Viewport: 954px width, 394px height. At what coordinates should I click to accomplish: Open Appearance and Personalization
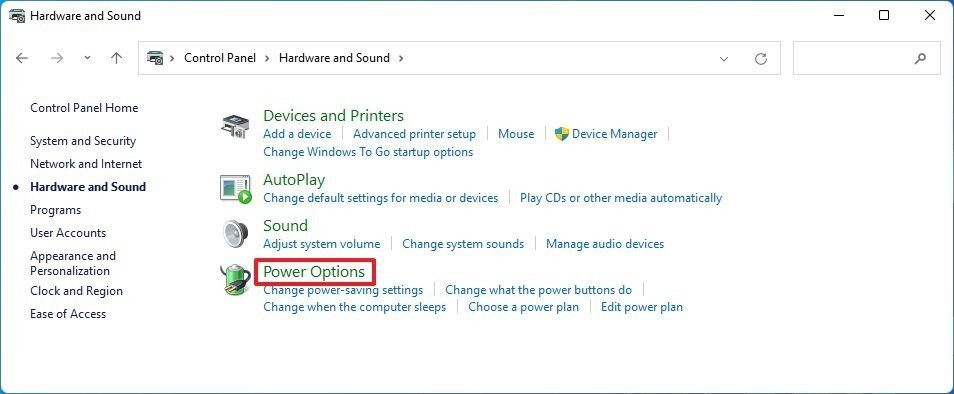pyautogui.click(x=72, y=263)
